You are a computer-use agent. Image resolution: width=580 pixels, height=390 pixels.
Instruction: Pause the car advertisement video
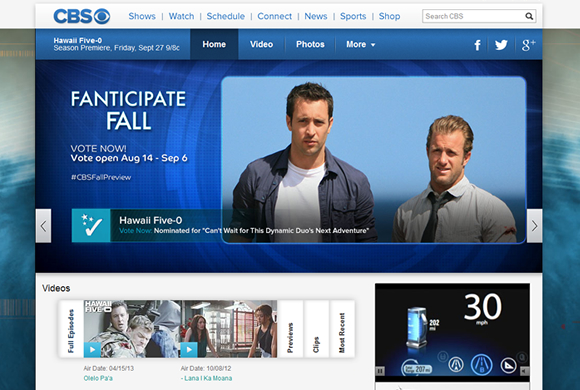pos(380,371)
